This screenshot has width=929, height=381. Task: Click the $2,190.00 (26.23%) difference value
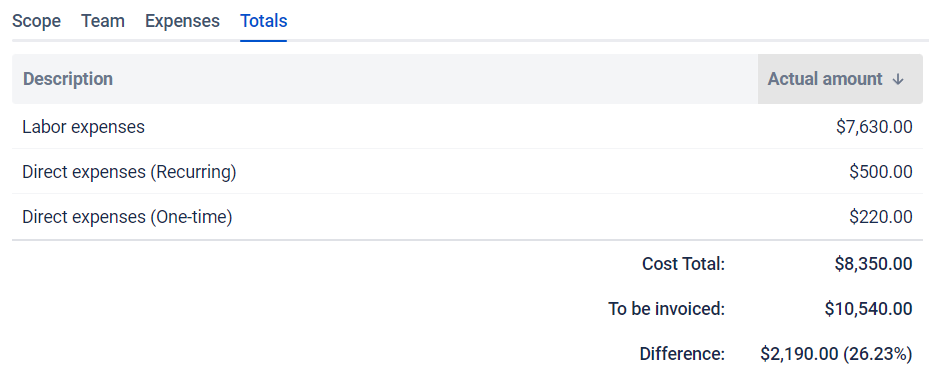(837, 354)
